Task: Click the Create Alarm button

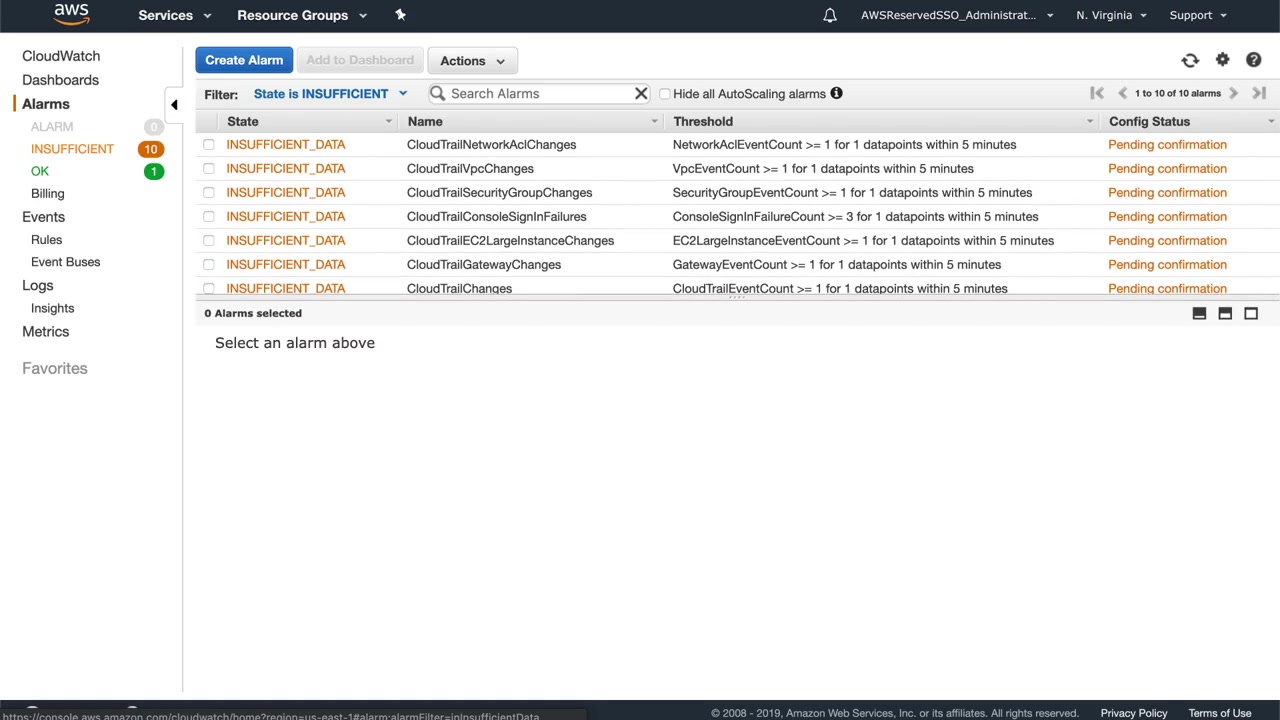Action: pyautogui.click(x=244, y=60)
